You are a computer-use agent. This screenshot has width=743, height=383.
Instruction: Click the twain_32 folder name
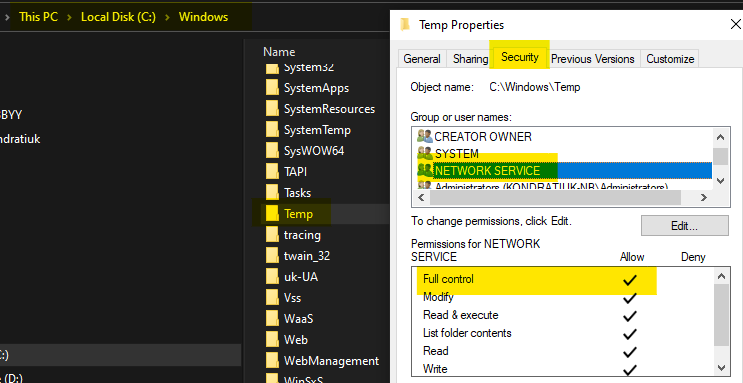click(x=307, y=256)
